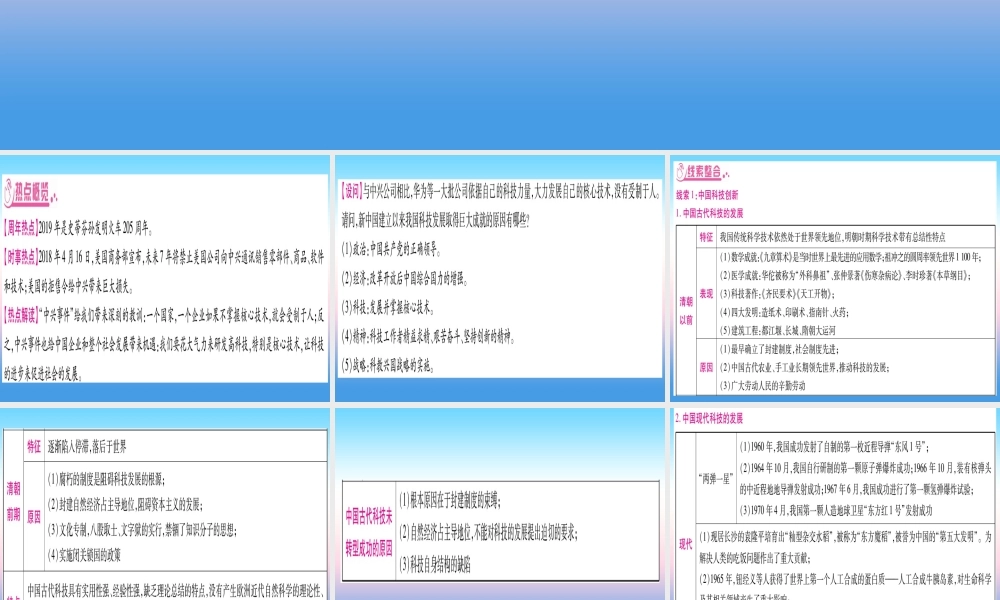The height and width of the screenshot is (600, 1000).
Task: Click the 现代 table cell
Action: pos(686,544)
